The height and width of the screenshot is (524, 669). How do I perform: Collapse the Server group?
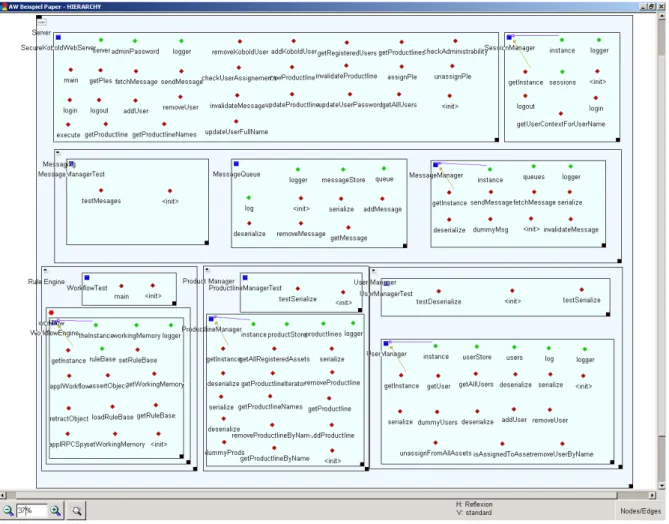pos(42,22)
